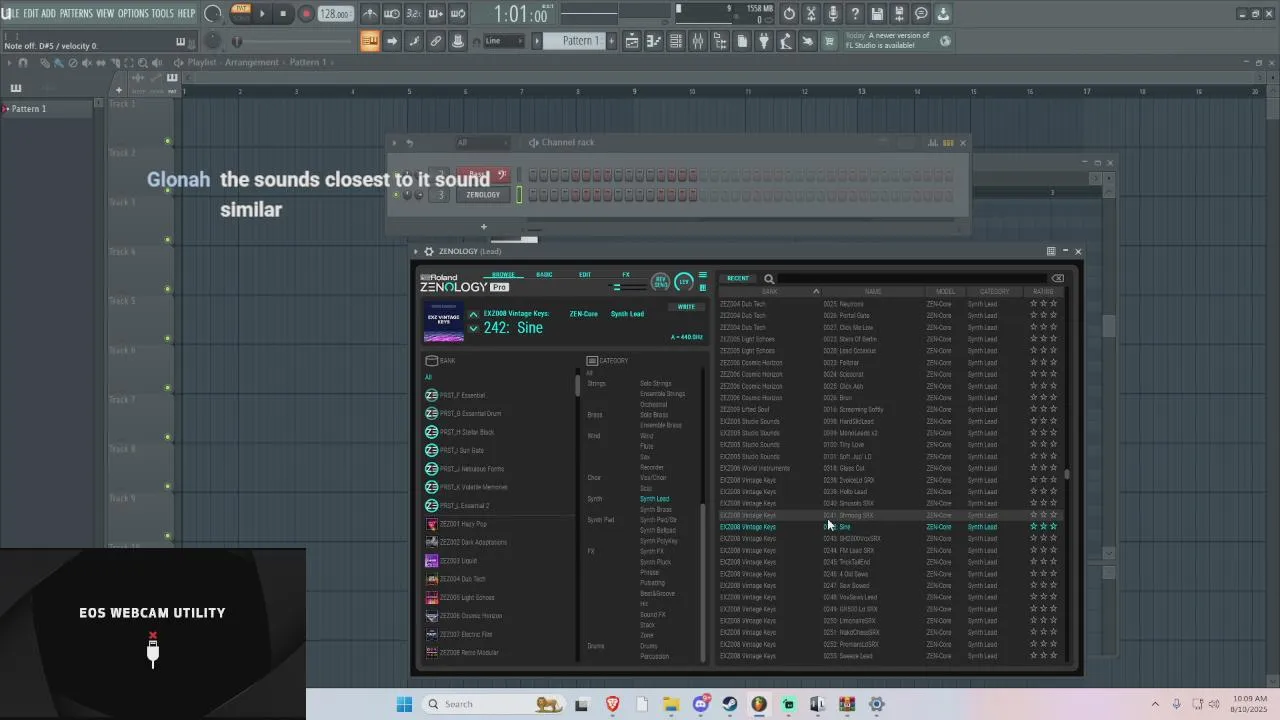Click the WRITE button in Zenology
Viewport: 1280px width, 720px height.
(x=686, y=307)
